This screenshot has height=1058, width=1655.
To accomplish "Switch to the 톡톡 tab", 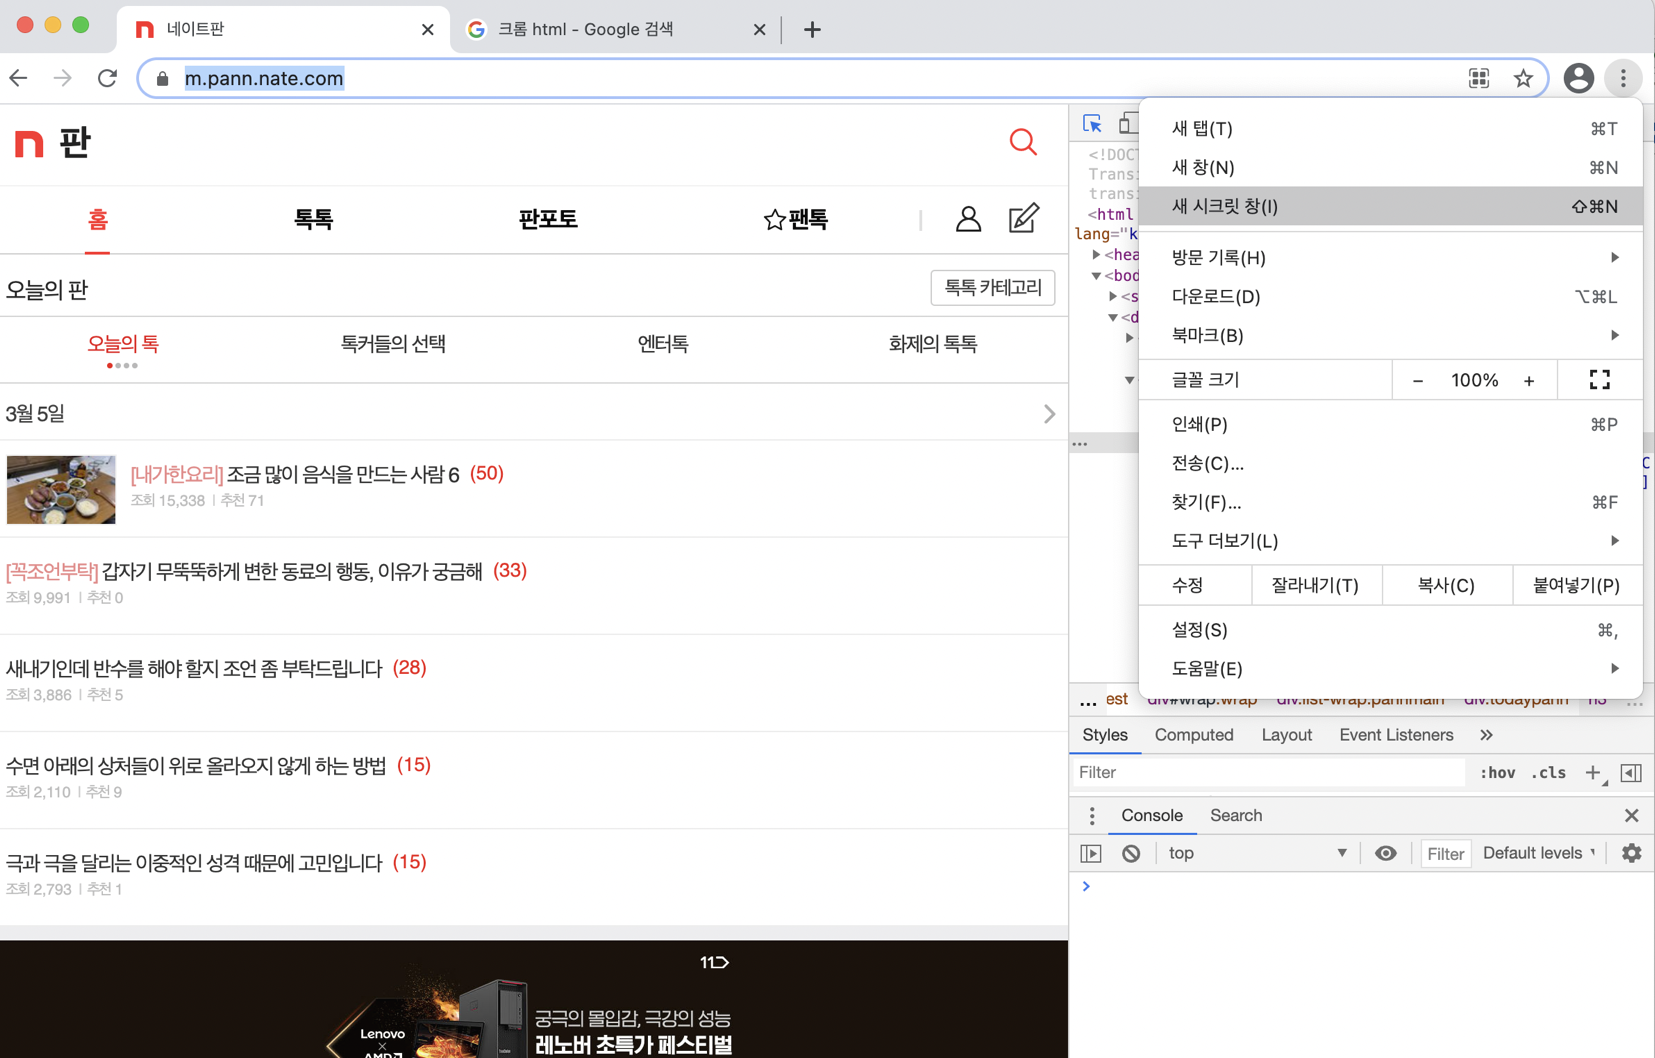I will (x=313, y=219).
